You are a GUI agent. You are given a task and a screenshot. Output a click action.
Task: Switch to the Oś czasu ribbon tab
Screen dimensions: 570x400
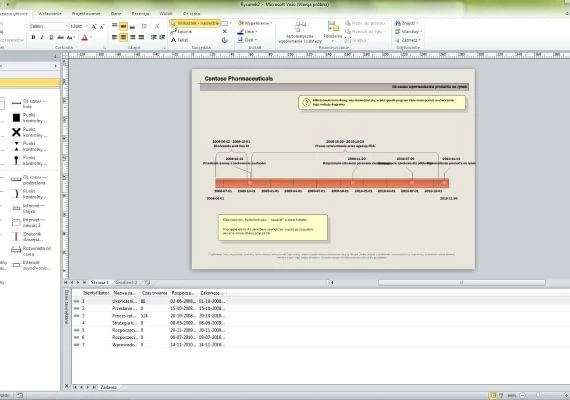click(192, 13)
